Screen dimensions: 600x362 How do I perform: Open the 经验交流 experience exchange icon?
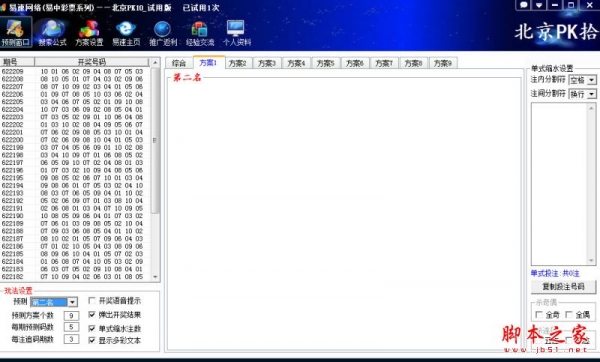tap(200, 33)
